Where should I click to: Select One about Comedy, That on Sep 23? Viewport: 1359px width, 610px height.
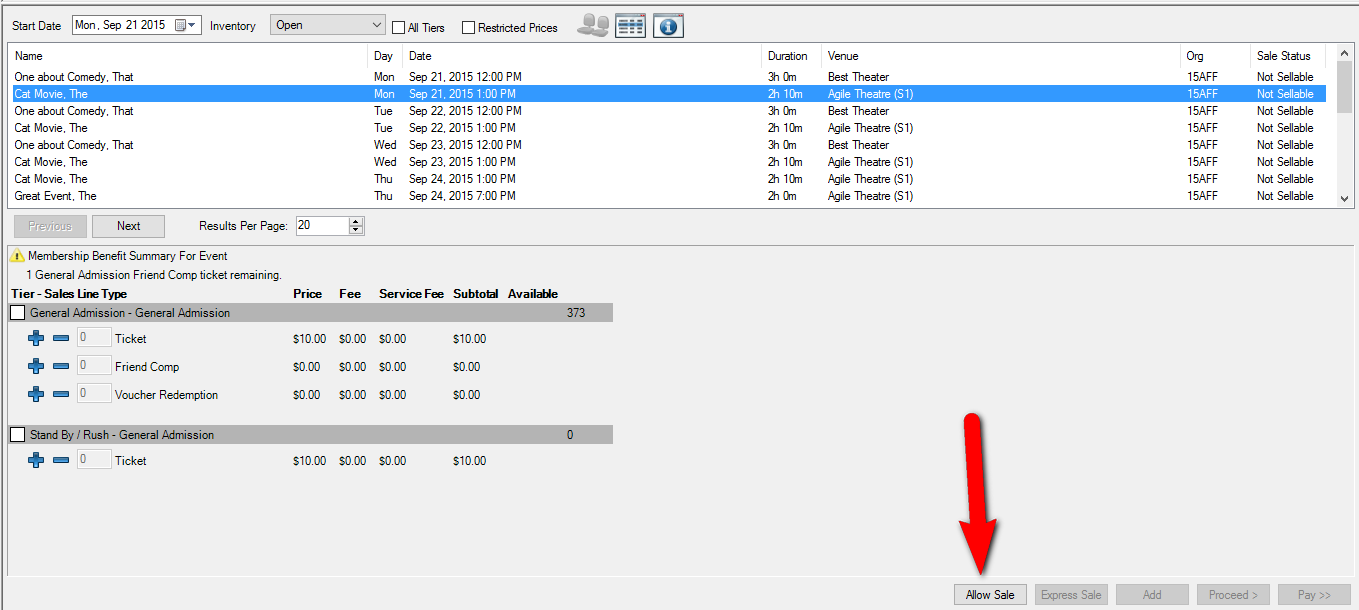(668, 145)
